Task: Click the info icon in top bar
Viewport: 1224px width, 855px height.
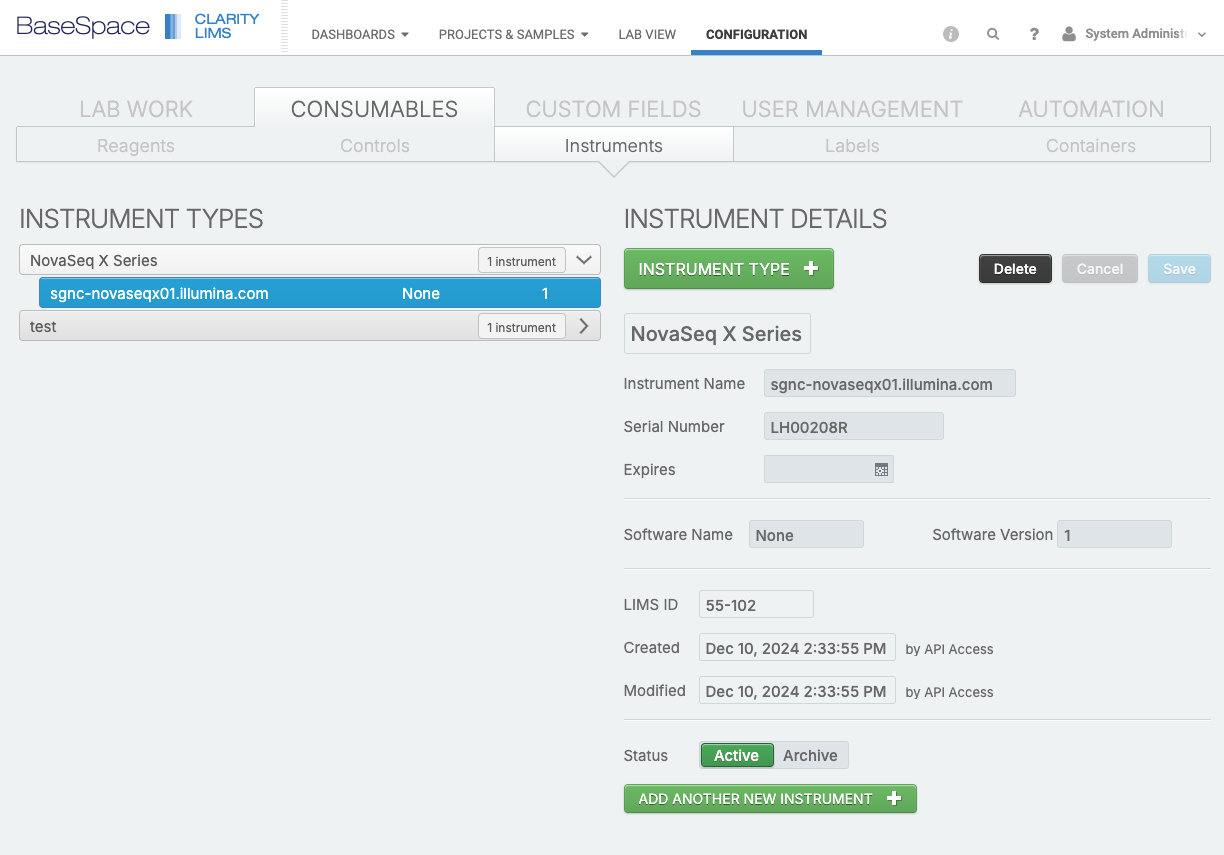Action: click(950, 34)
